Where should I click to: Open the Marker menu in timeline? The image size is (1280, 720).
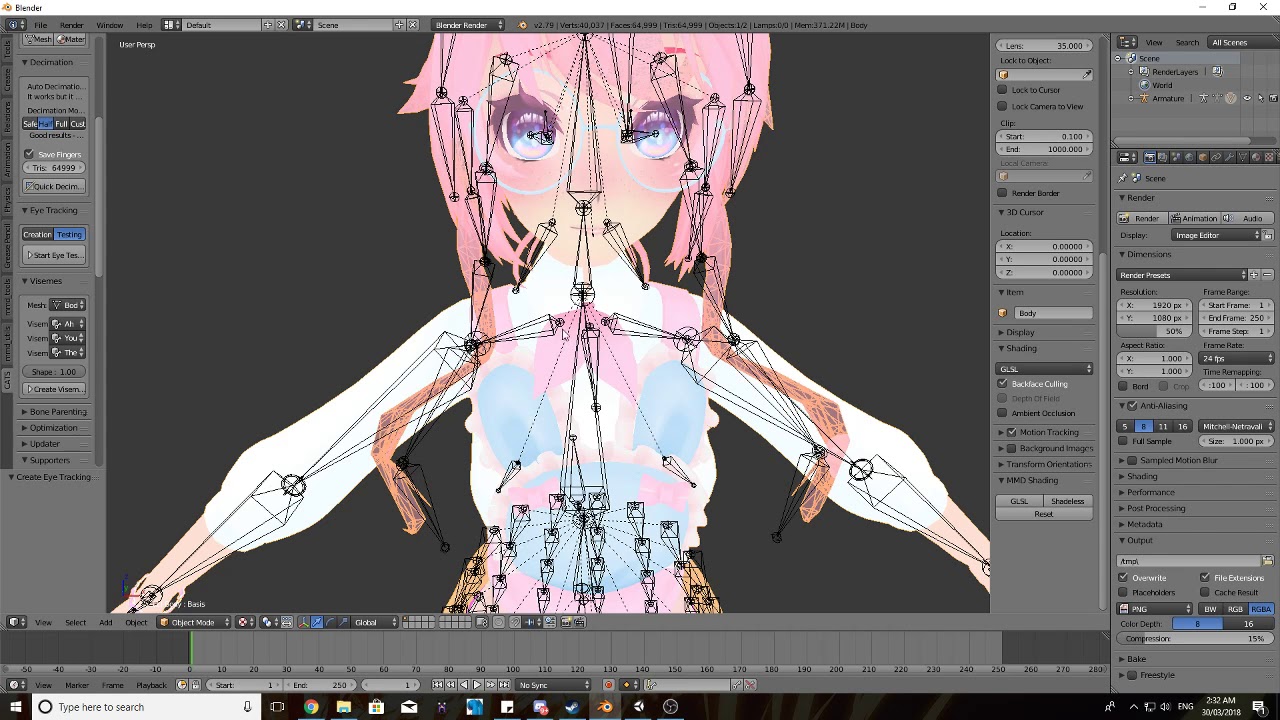point(77,685)
